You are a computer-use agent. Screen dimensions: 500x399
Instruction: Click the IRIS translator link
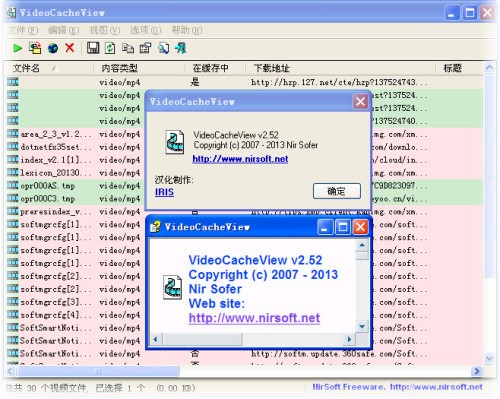point(164,192)
